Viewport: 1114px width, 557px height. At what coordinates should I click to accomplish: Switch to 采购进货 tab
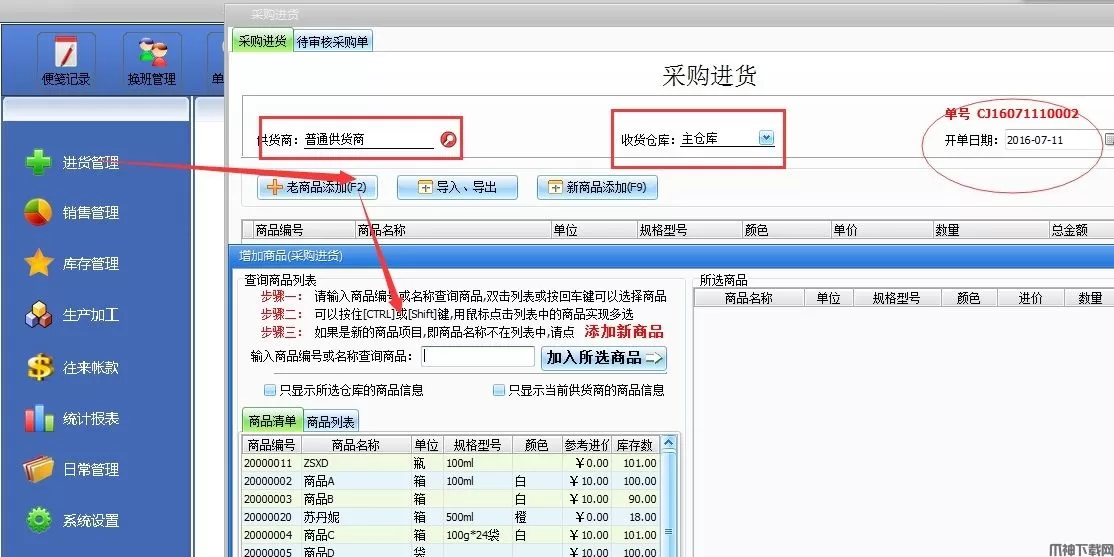coord(262,41)
